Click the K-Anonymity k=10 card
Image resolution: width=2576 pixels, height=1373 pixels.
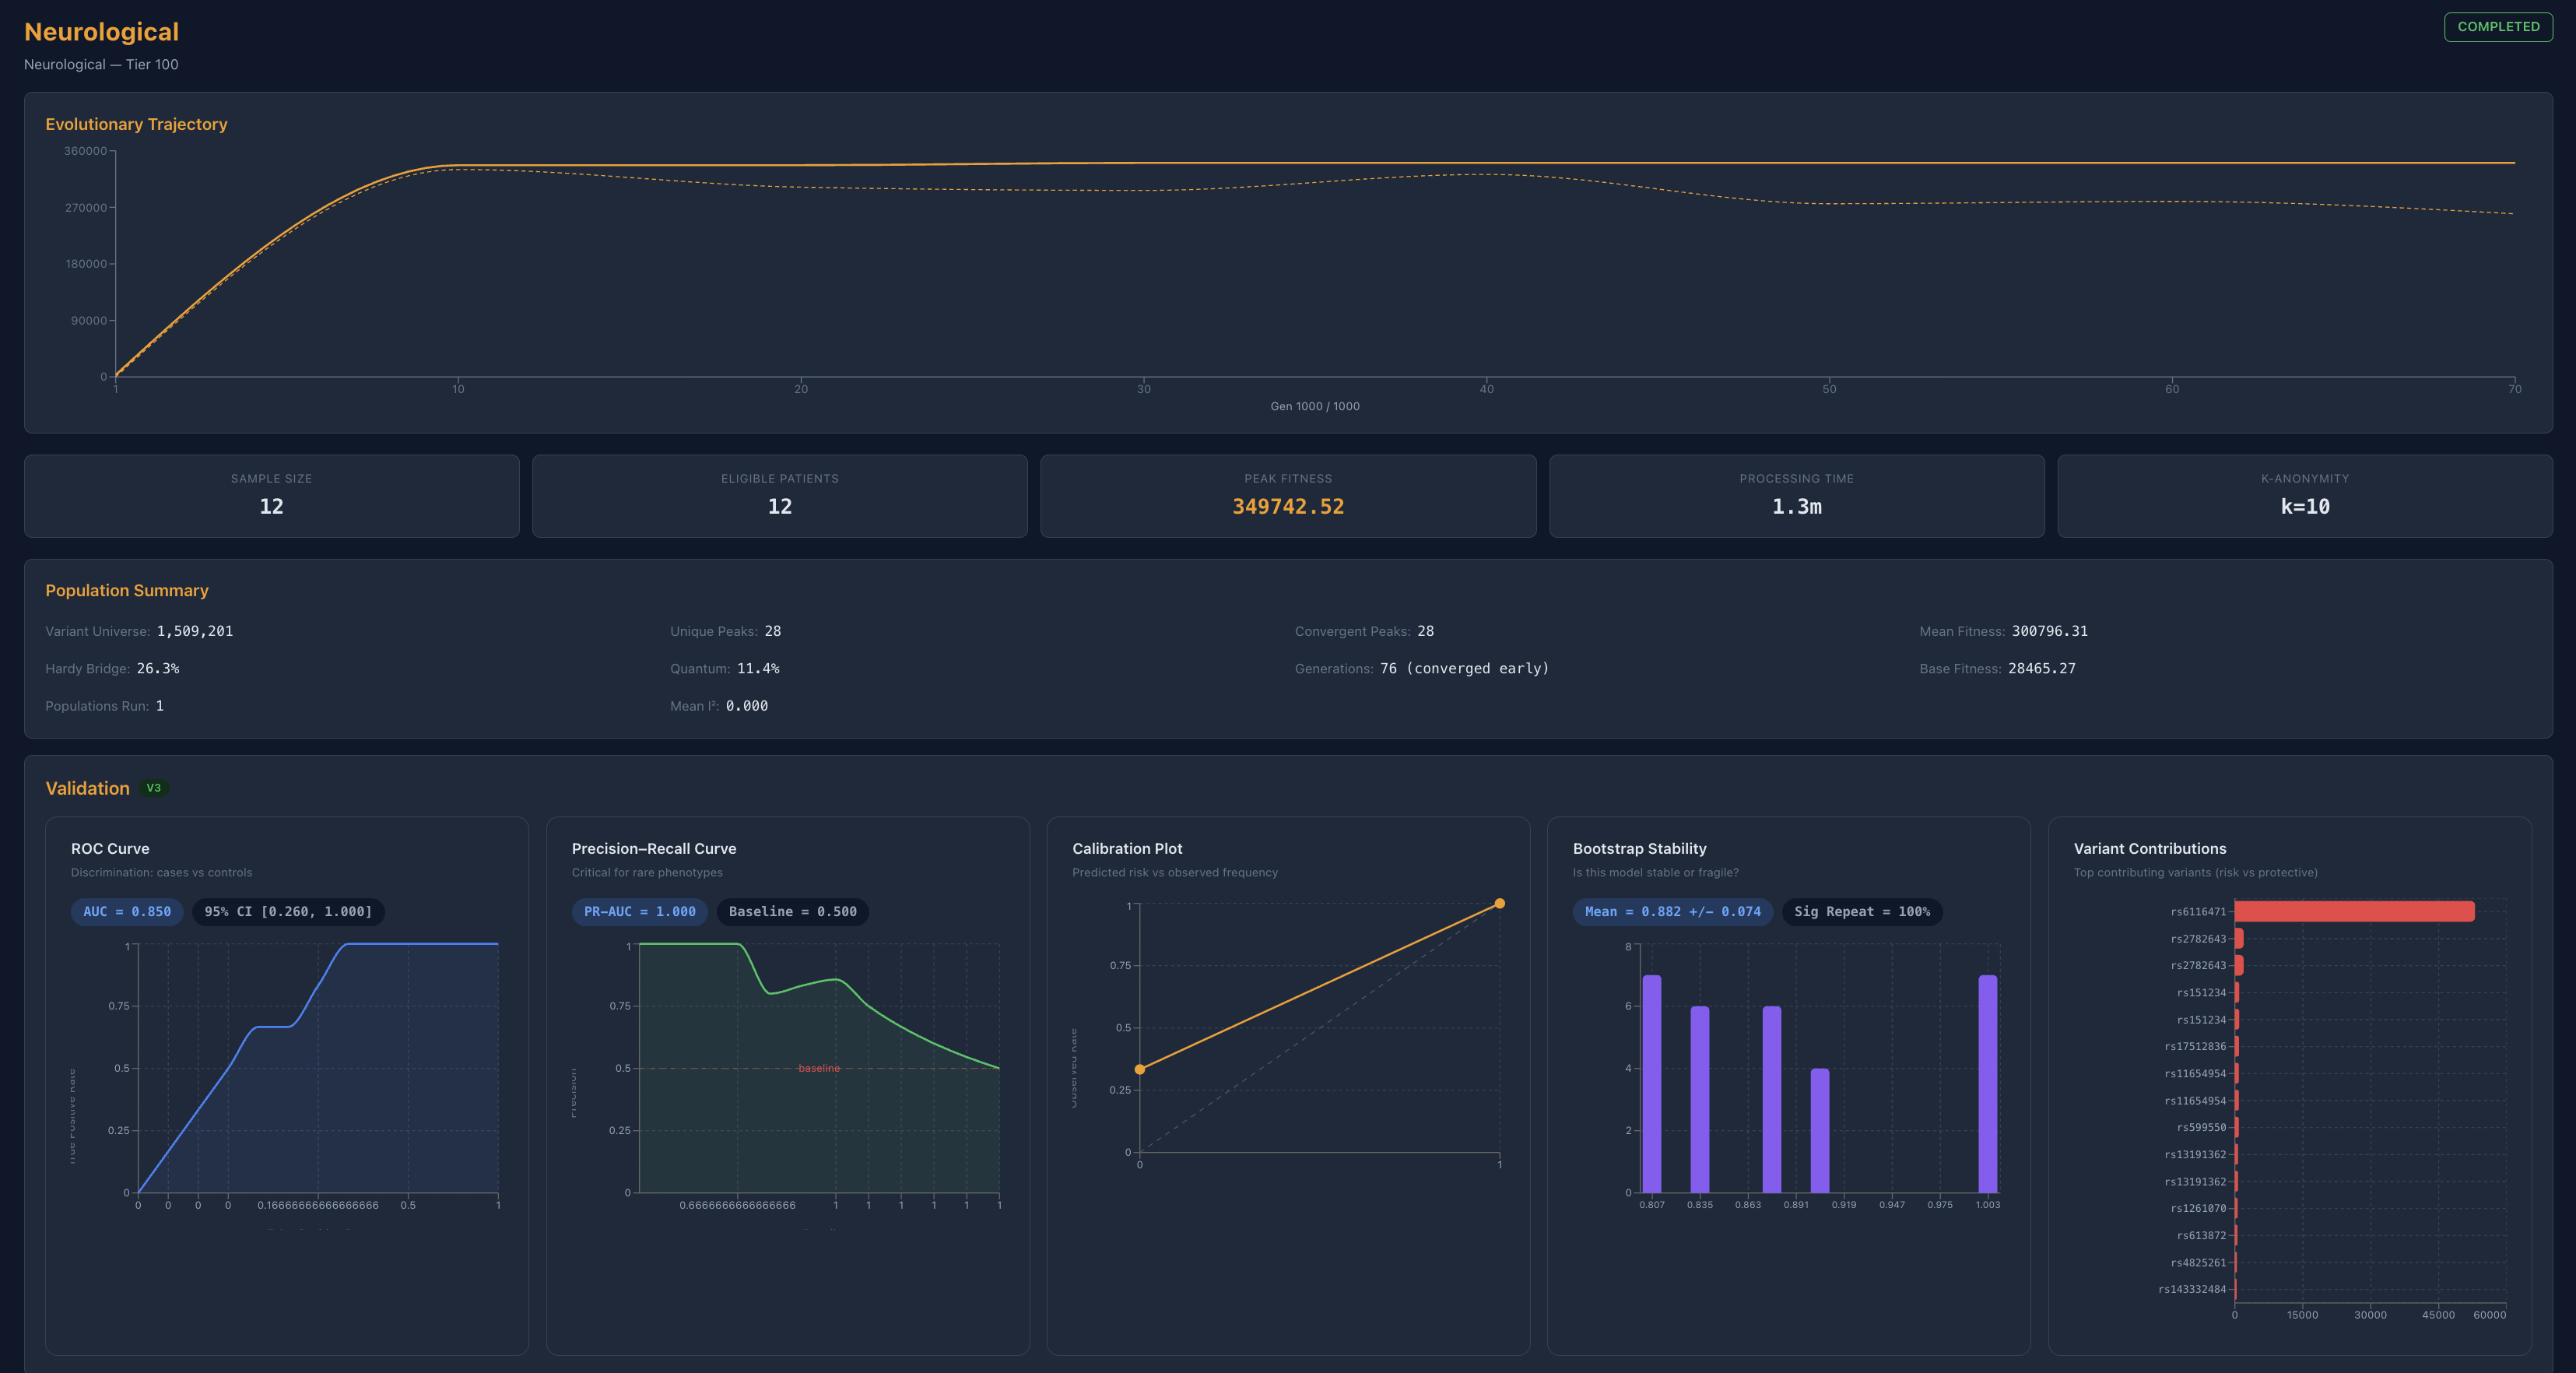tap(2304, 496)
